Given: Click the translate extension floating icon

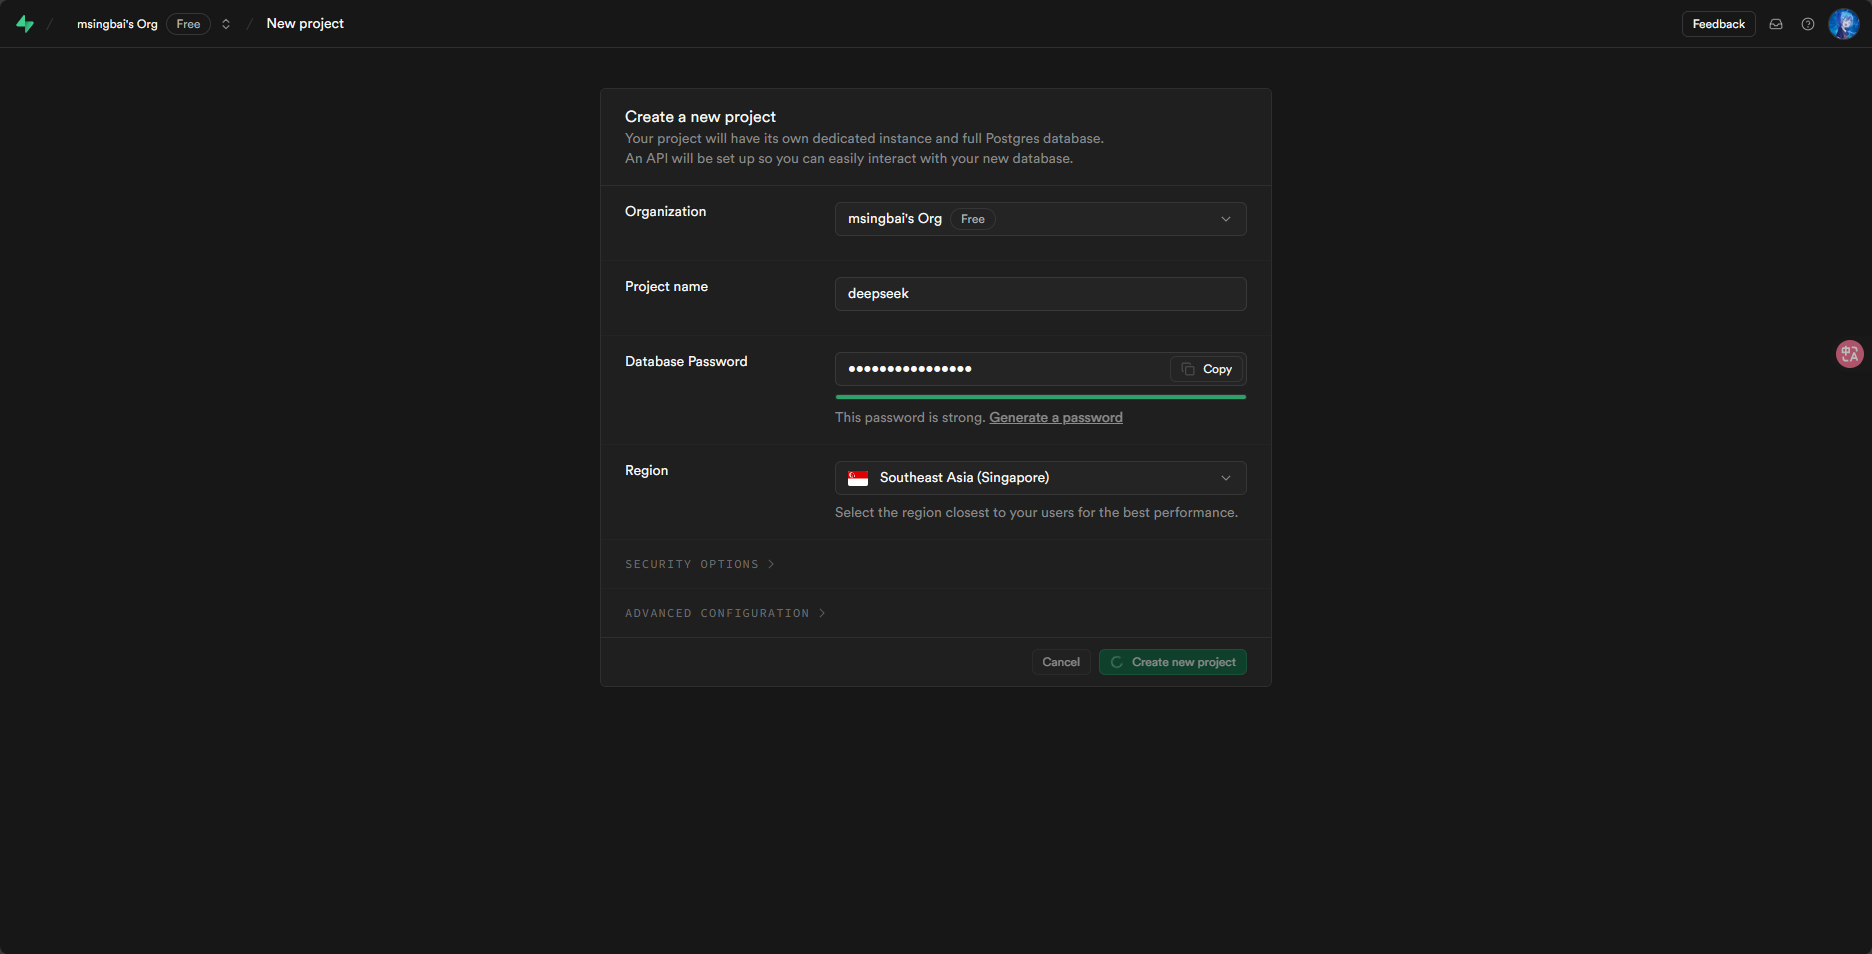Looking at the screenshot, I should 1849,354.
